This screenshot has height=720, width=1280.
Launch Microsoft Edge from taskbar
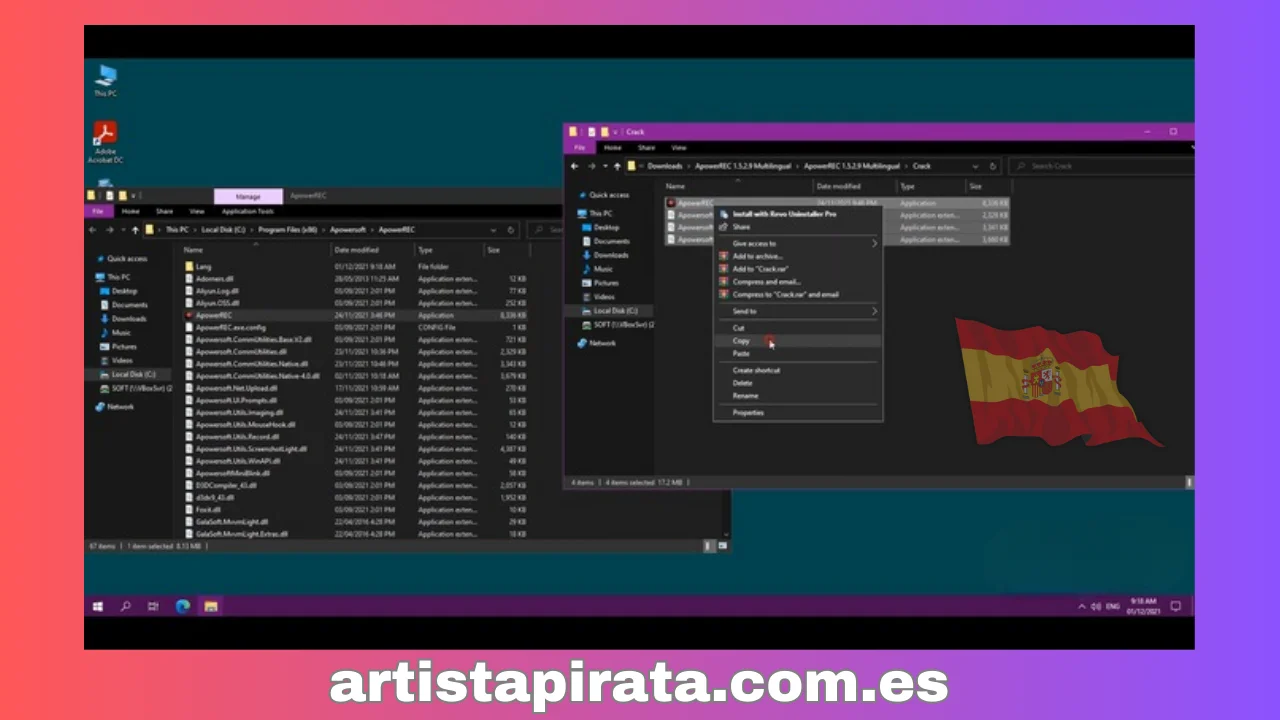pyautogui.click(x=183, y=606)
